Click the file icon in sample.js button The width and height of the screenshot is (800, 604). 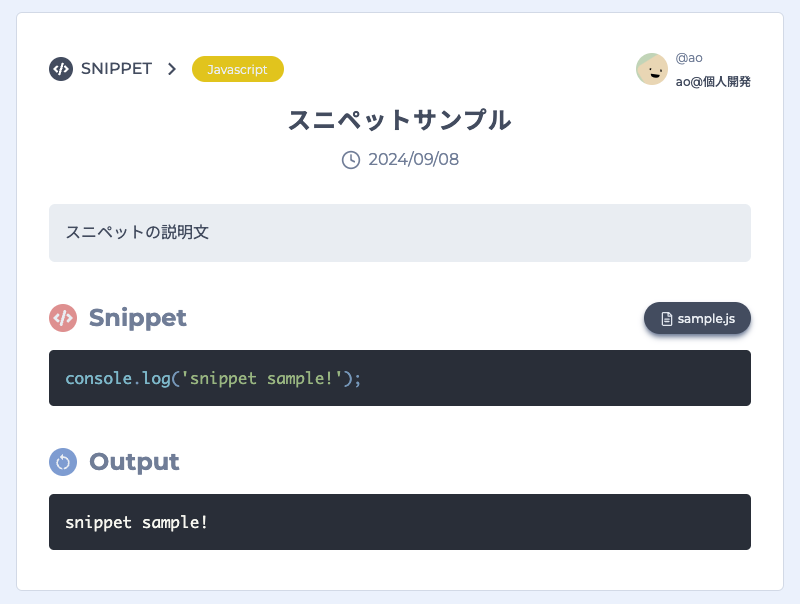point(667,319)
